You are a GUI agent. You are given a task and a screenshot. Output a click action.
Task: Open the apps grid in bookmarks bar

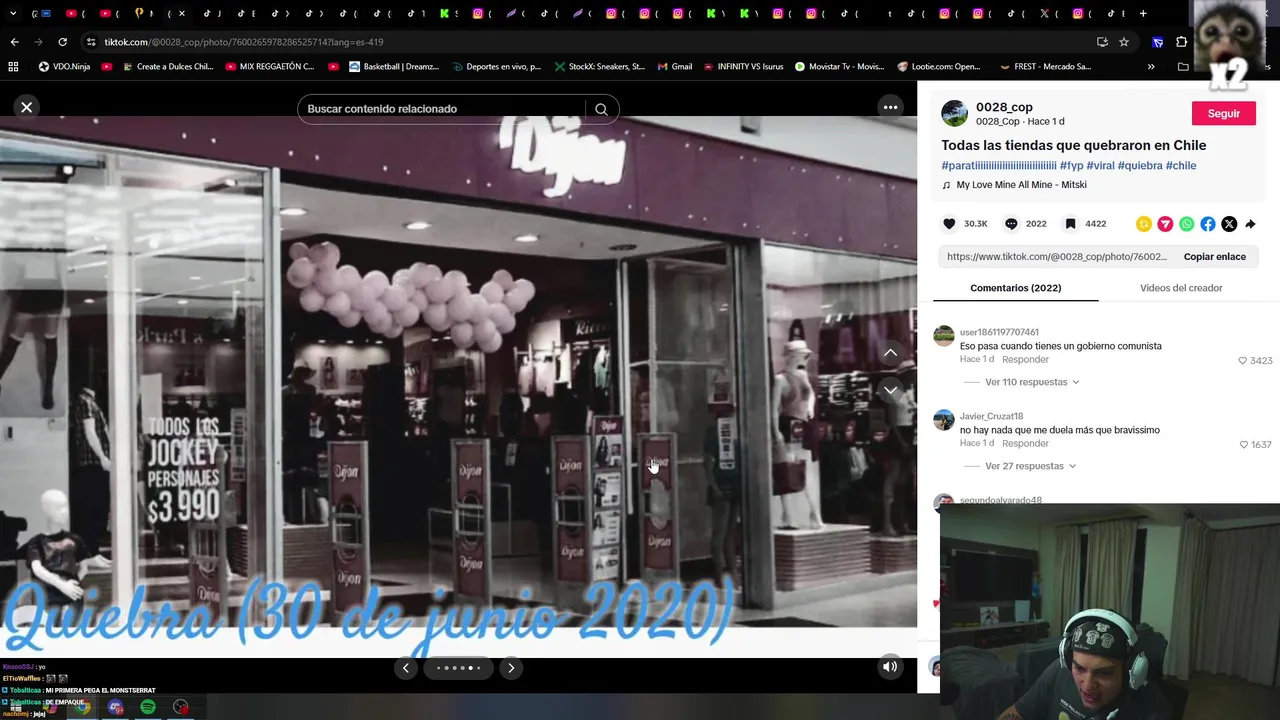point(13,67)
